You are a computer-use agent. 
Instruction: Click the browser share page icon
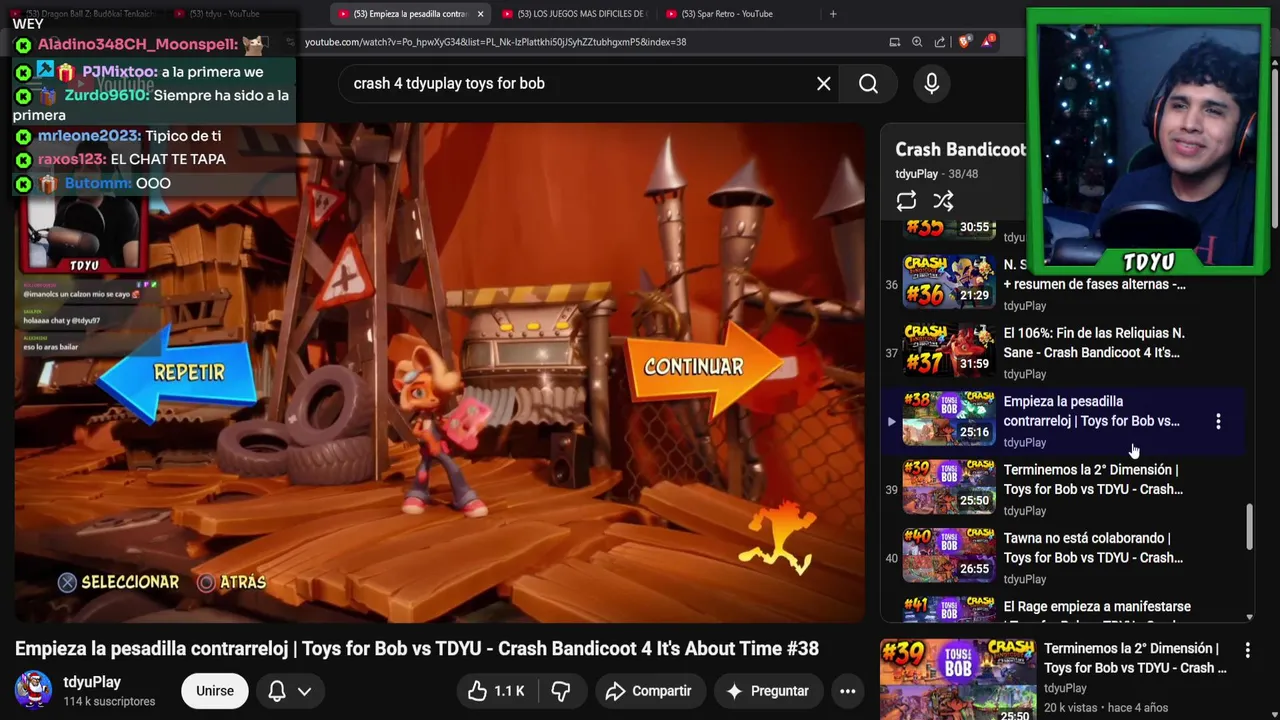point(940,42)
